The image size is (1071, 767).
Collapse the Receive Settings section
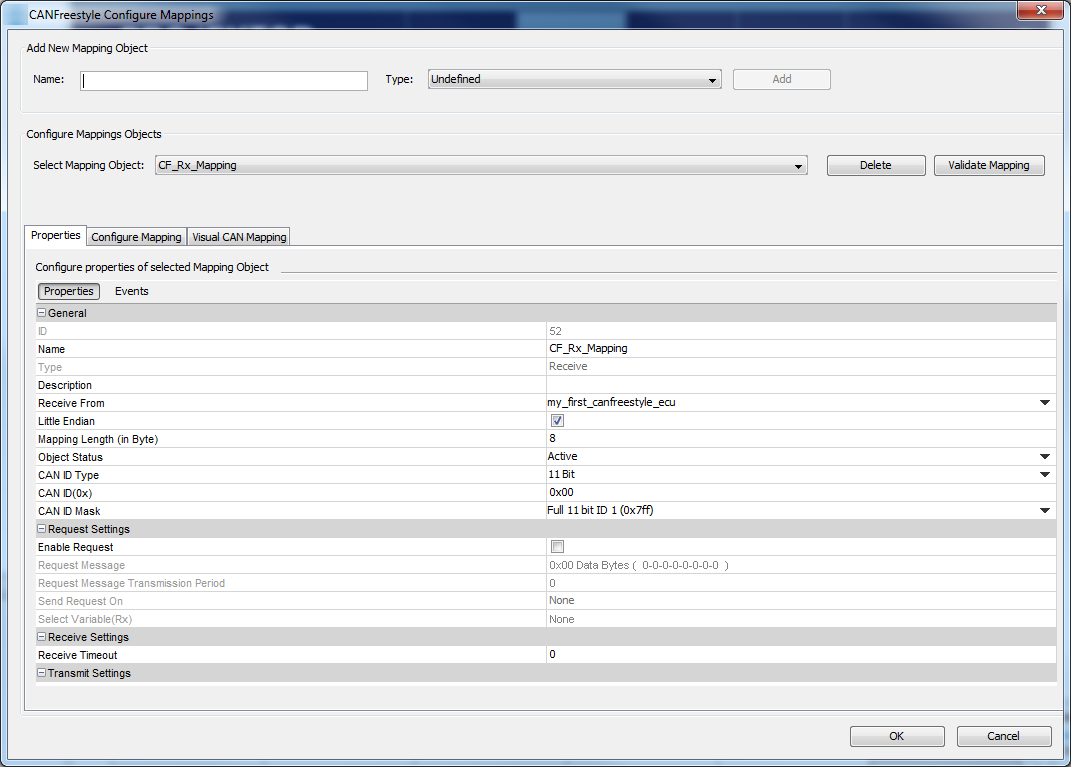[42, 637]
